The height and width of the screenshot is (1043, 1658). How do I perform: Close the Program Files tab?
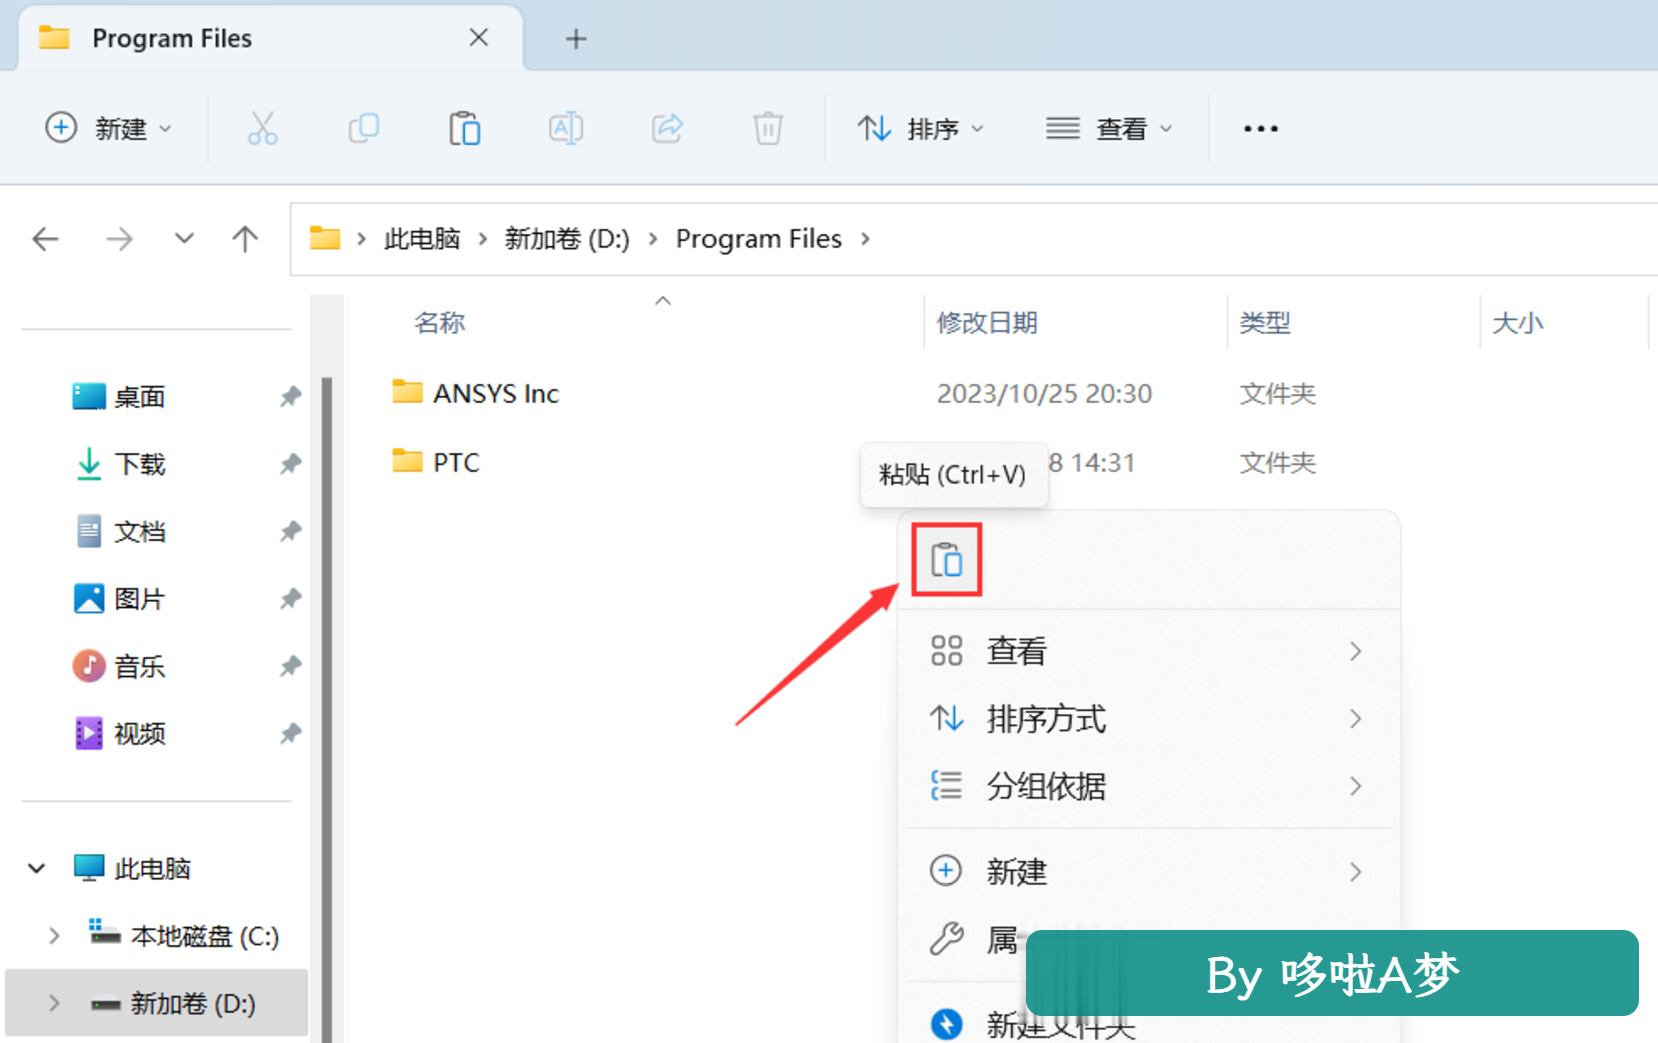click(479, 38)
